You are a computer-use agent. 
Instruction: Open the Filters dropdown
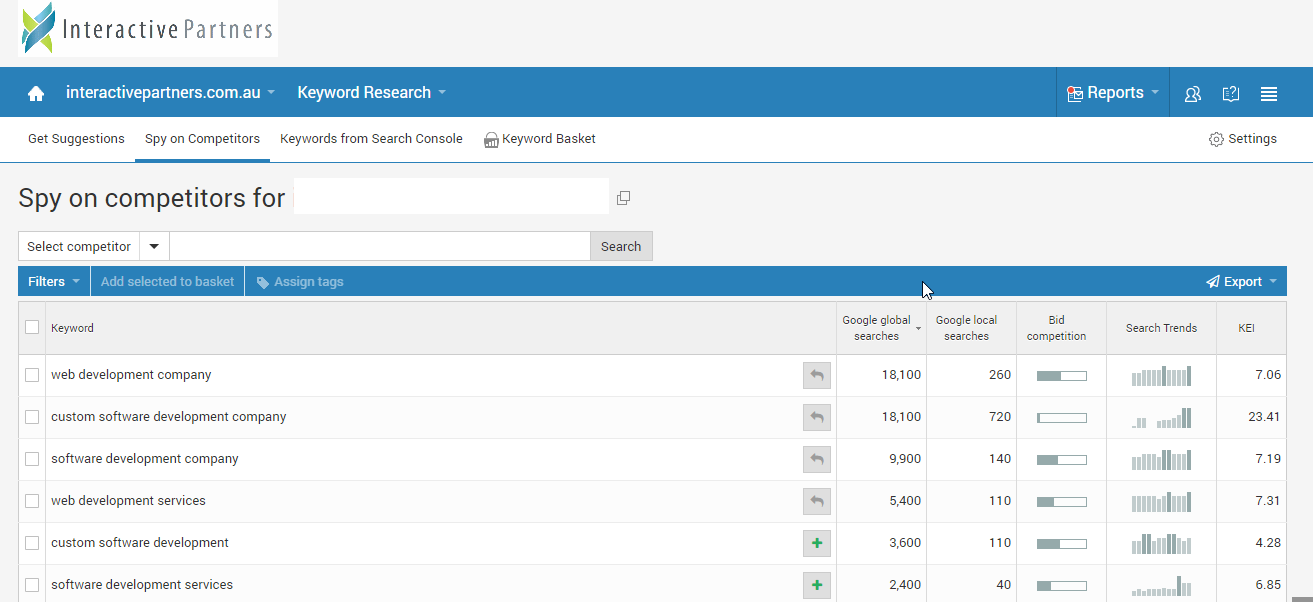tap(54, 282)
